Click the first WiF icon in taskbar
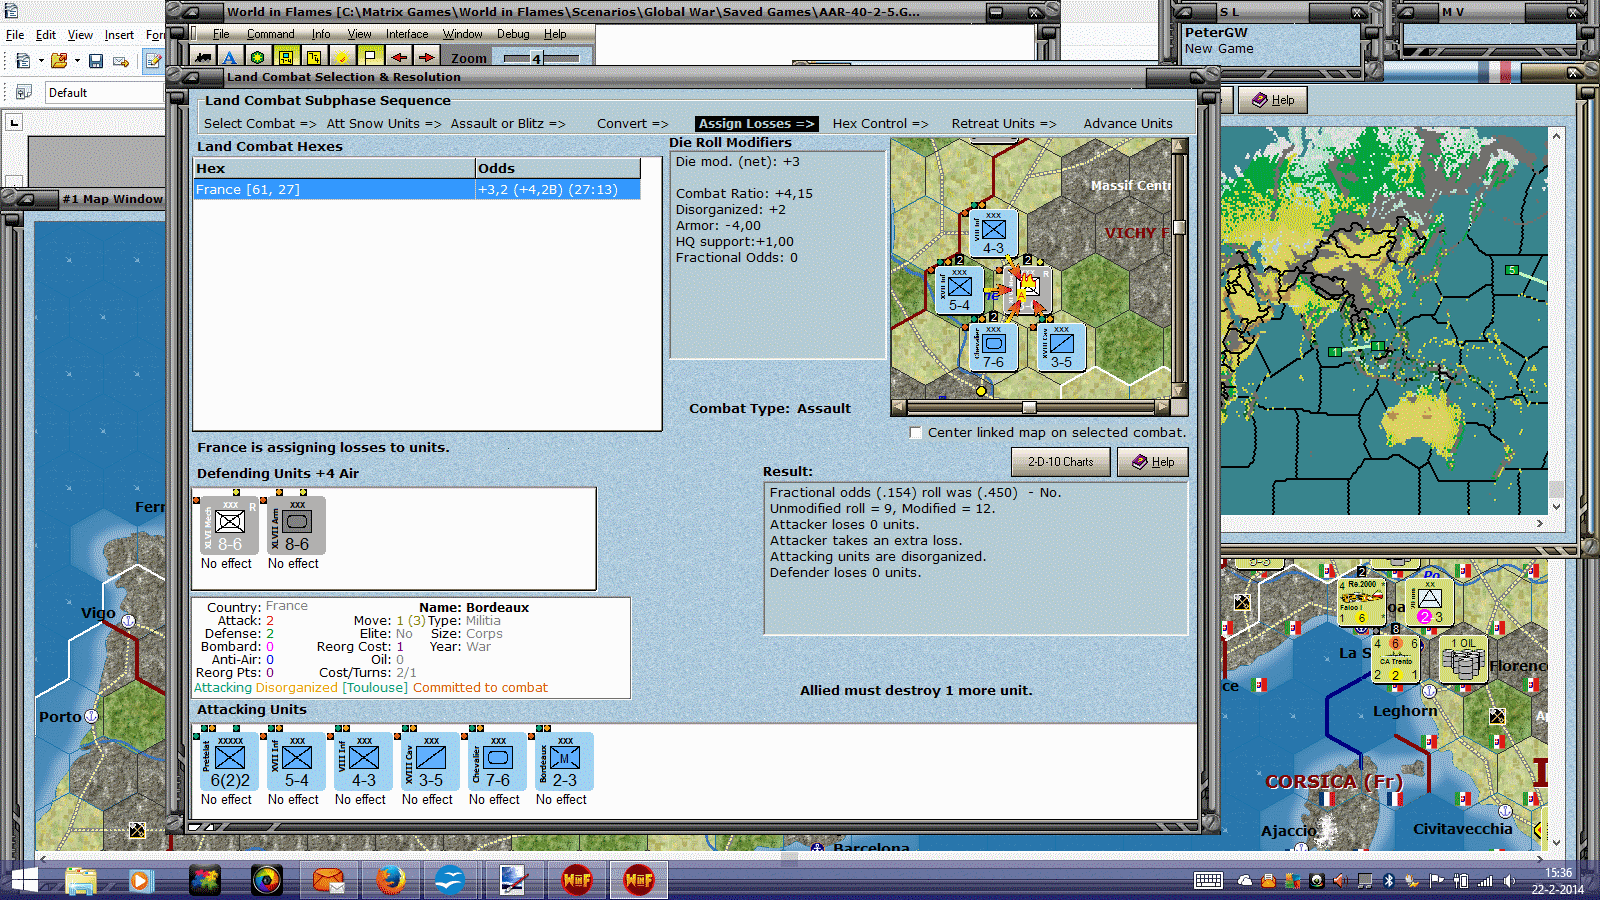The width and height of the screenshot is (1600, 900). (x=577, y=880)
